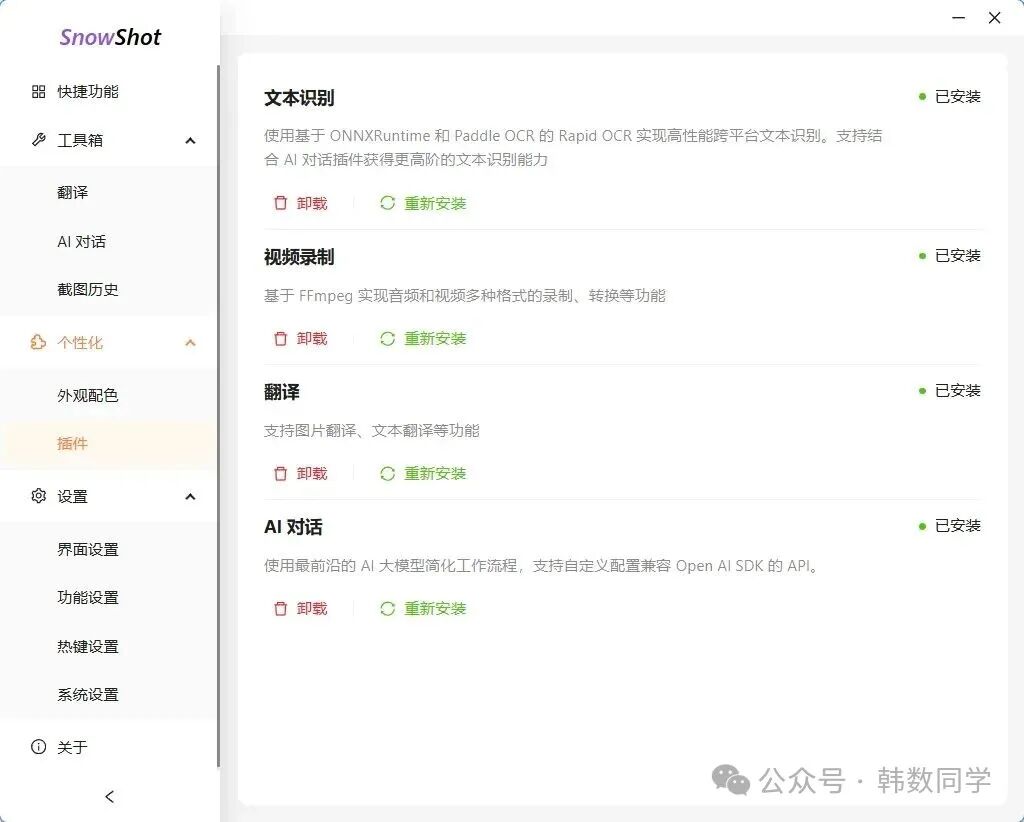Click the 快捷功能 grid icon
Image resolution: width=1024 pixels, height=822 pixels.
(x=39, y=91)
